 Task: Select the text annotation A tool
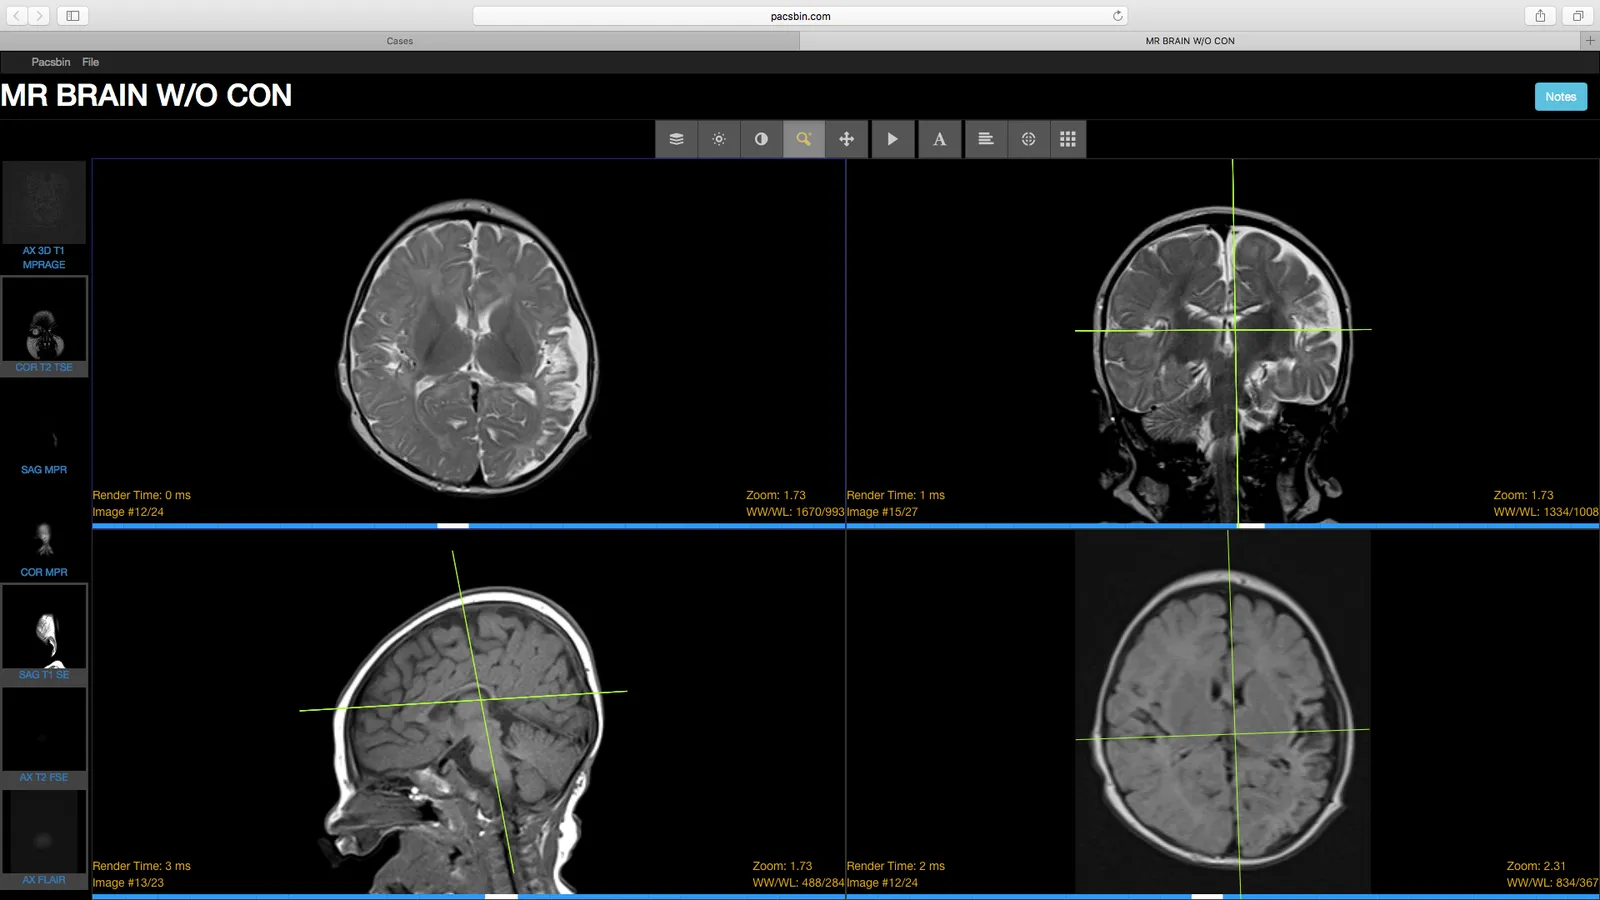pos(940,139)
